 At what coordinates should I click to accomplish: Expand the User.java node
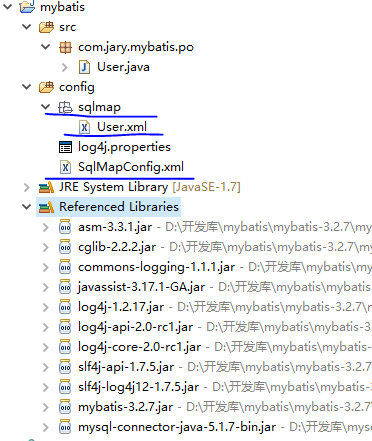pyautogui.click(x=65, y=67)
